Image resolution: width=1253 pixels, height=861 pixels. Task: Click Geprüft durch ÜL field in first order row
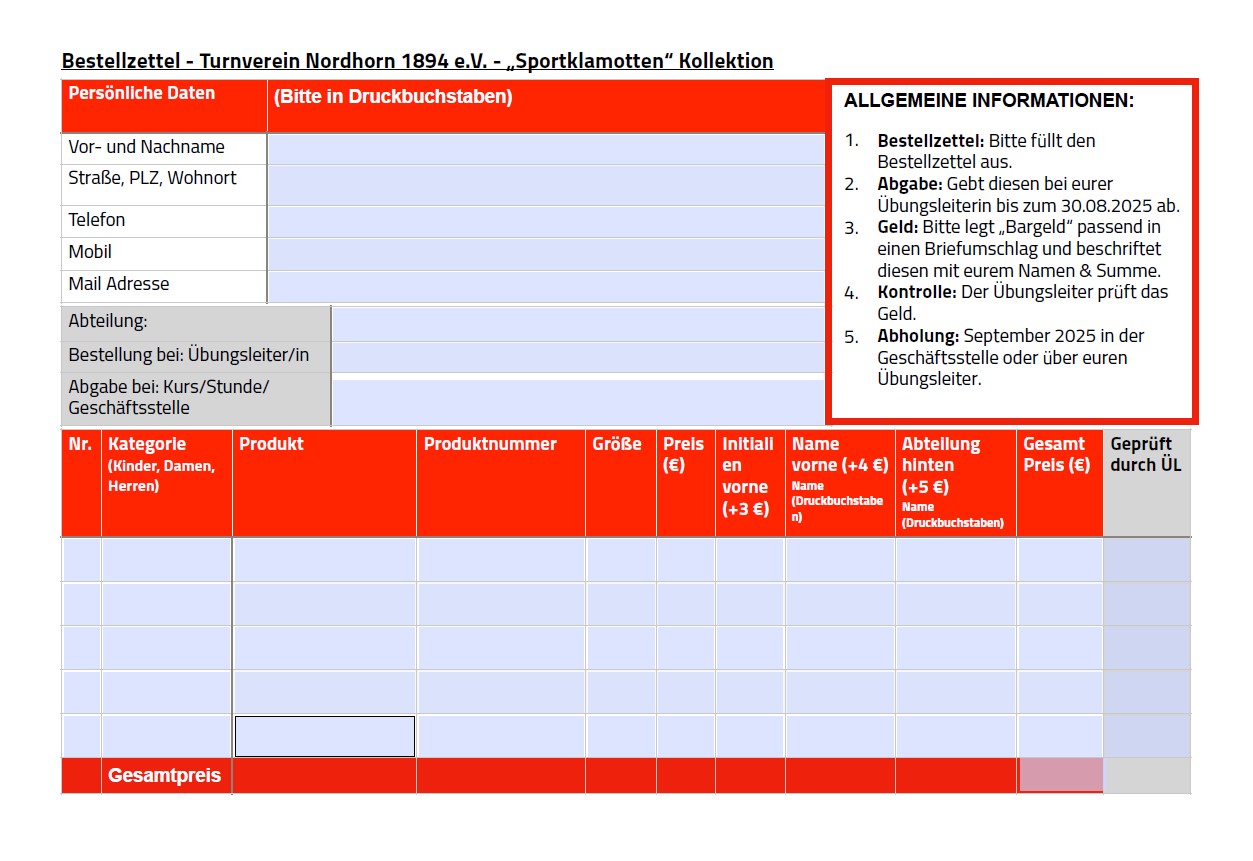[1147, 560]
